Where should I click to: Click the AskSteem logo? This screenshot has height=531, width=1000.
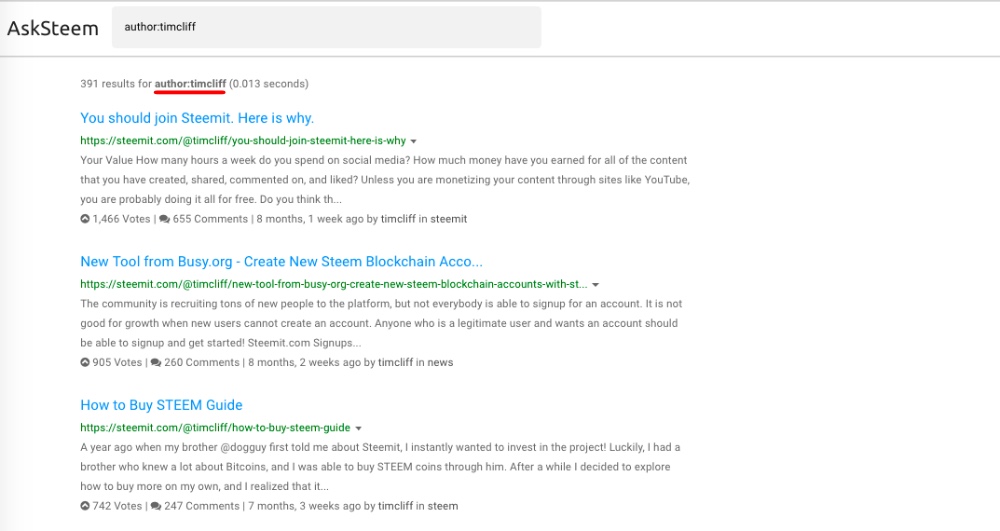point(53,28)
